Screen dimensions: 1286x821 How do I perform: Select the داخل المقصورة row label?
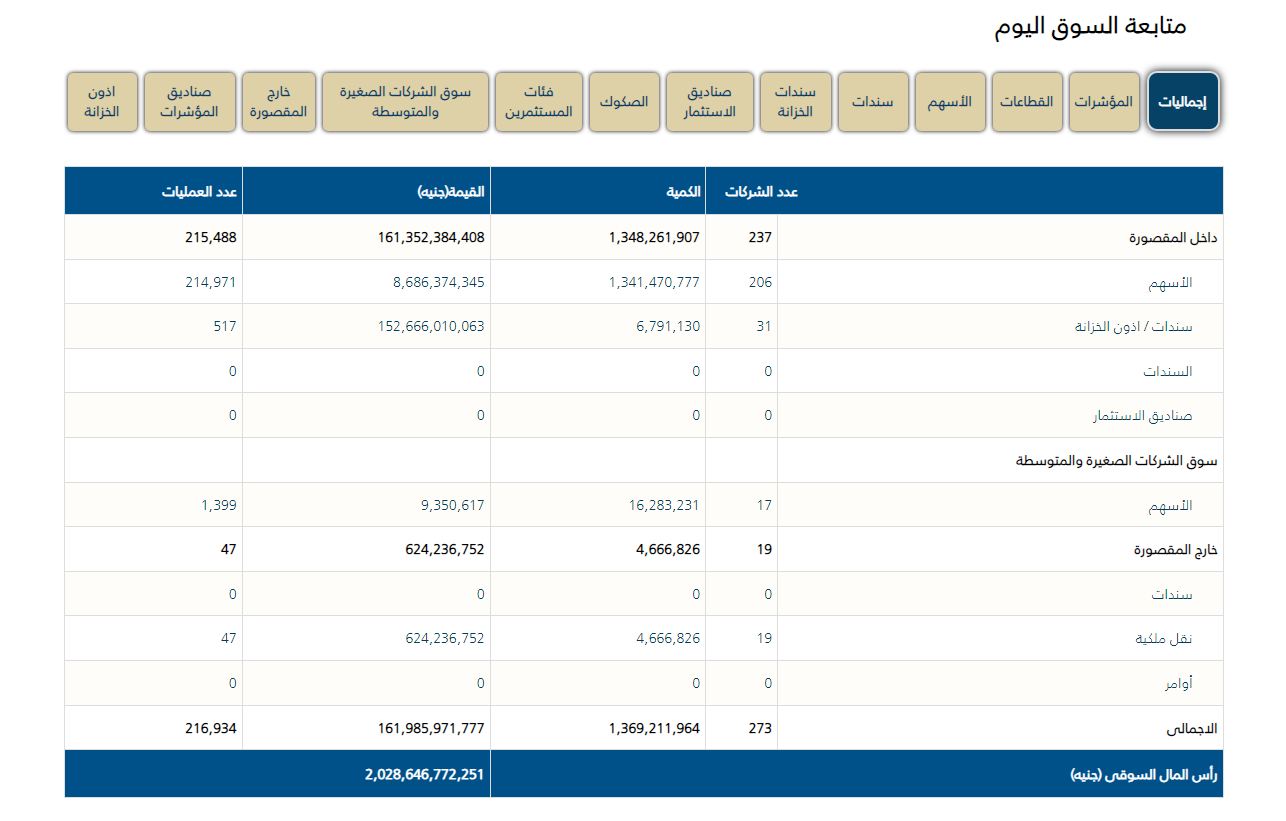[1173, 239]
